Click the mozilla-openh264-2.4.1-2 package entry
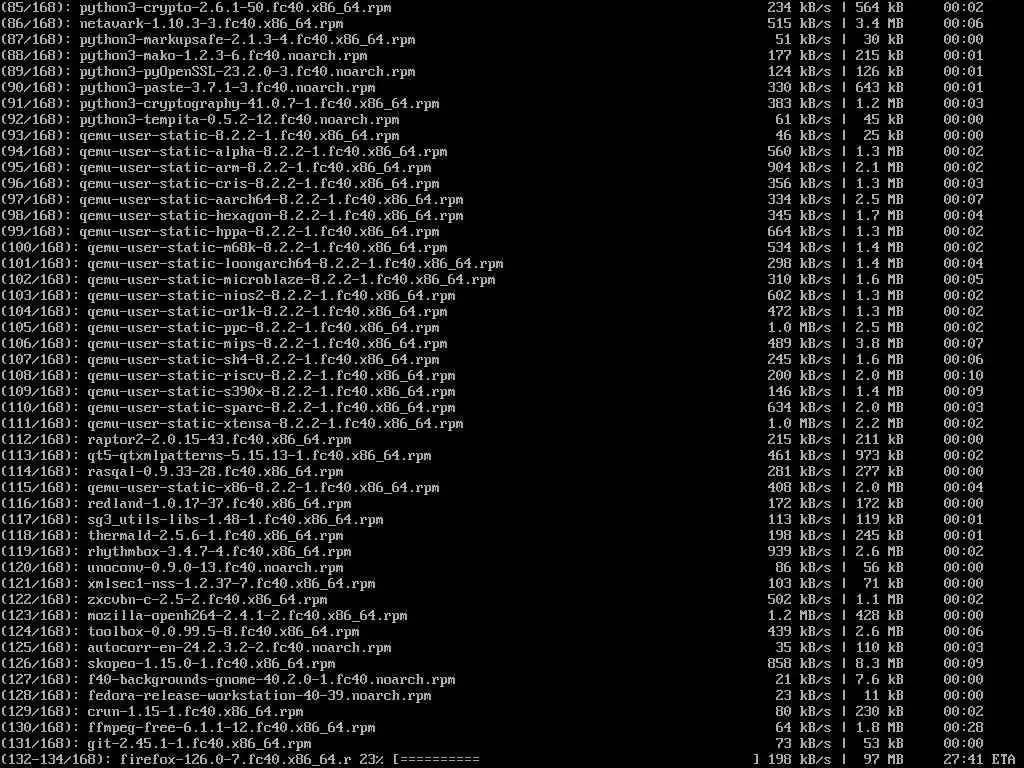This screenshot has width=1024, height=768. click(247, 615)
